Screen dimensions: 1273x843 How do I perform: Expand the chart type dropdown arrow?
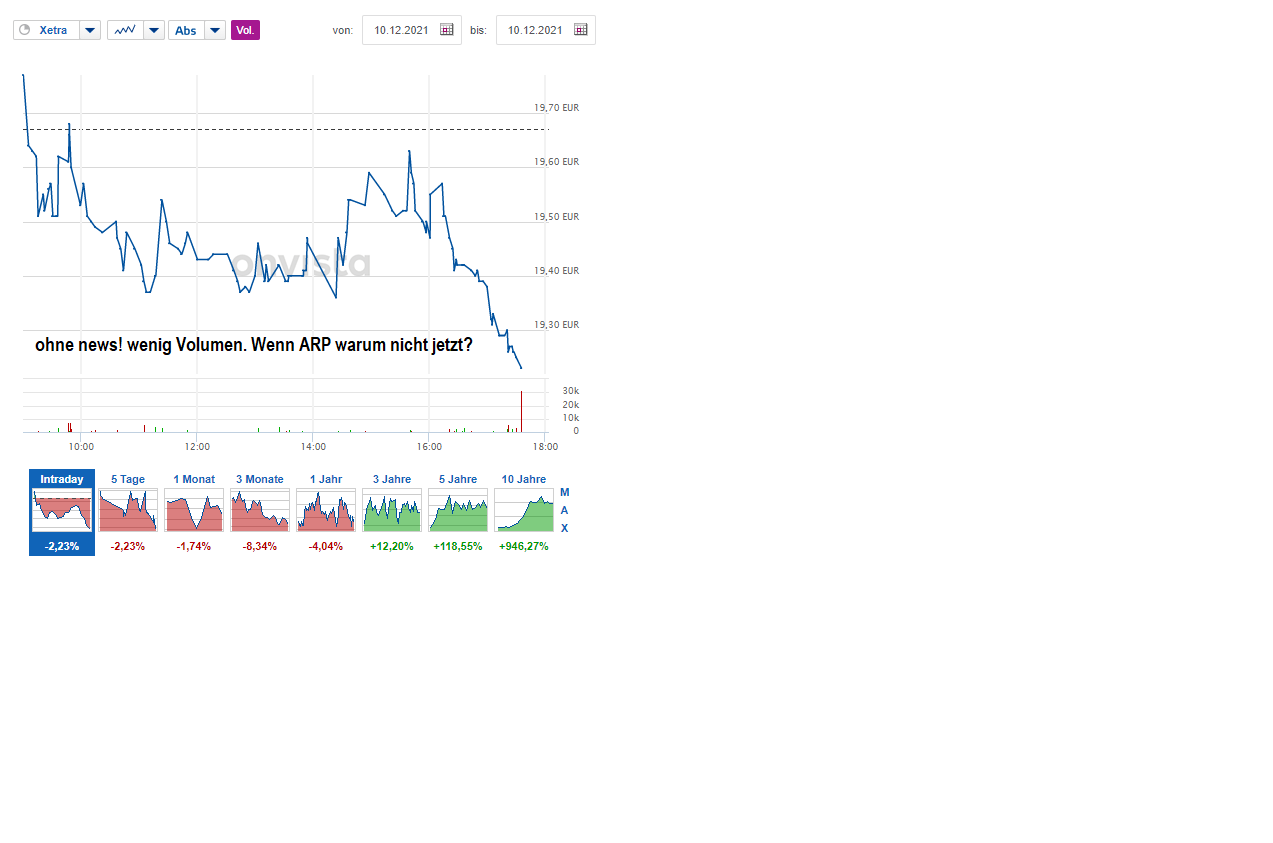pos(155,30)
